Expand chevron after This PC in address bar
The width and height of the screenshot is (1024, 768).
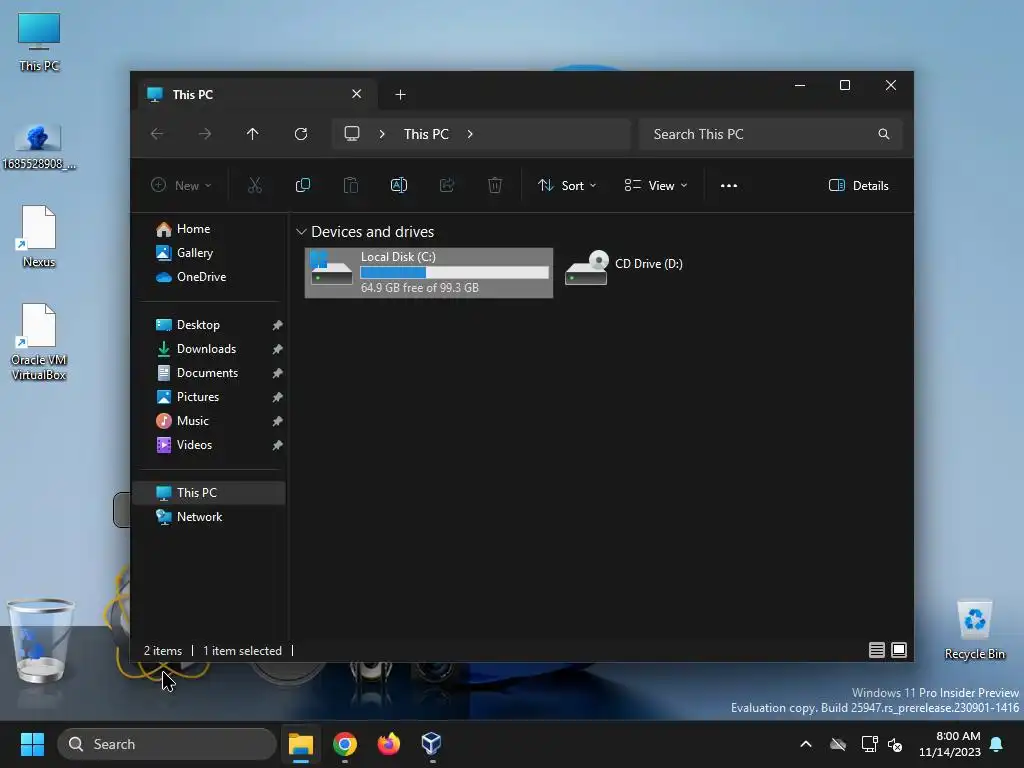(470, 134)
